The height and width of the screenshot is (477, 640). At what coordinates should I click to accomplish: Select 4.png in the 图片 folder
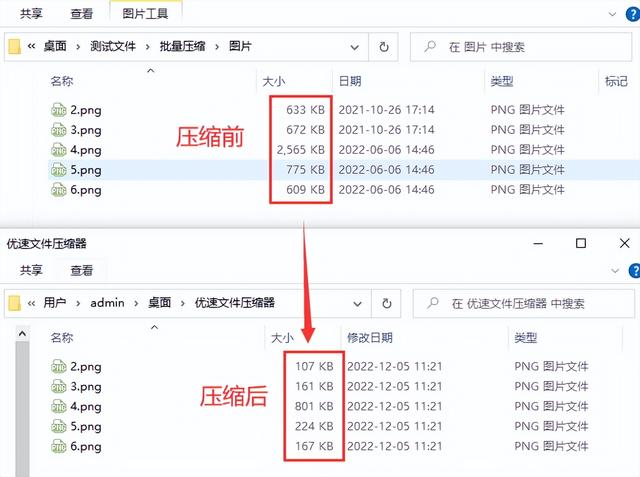click(x=86, y=150)
